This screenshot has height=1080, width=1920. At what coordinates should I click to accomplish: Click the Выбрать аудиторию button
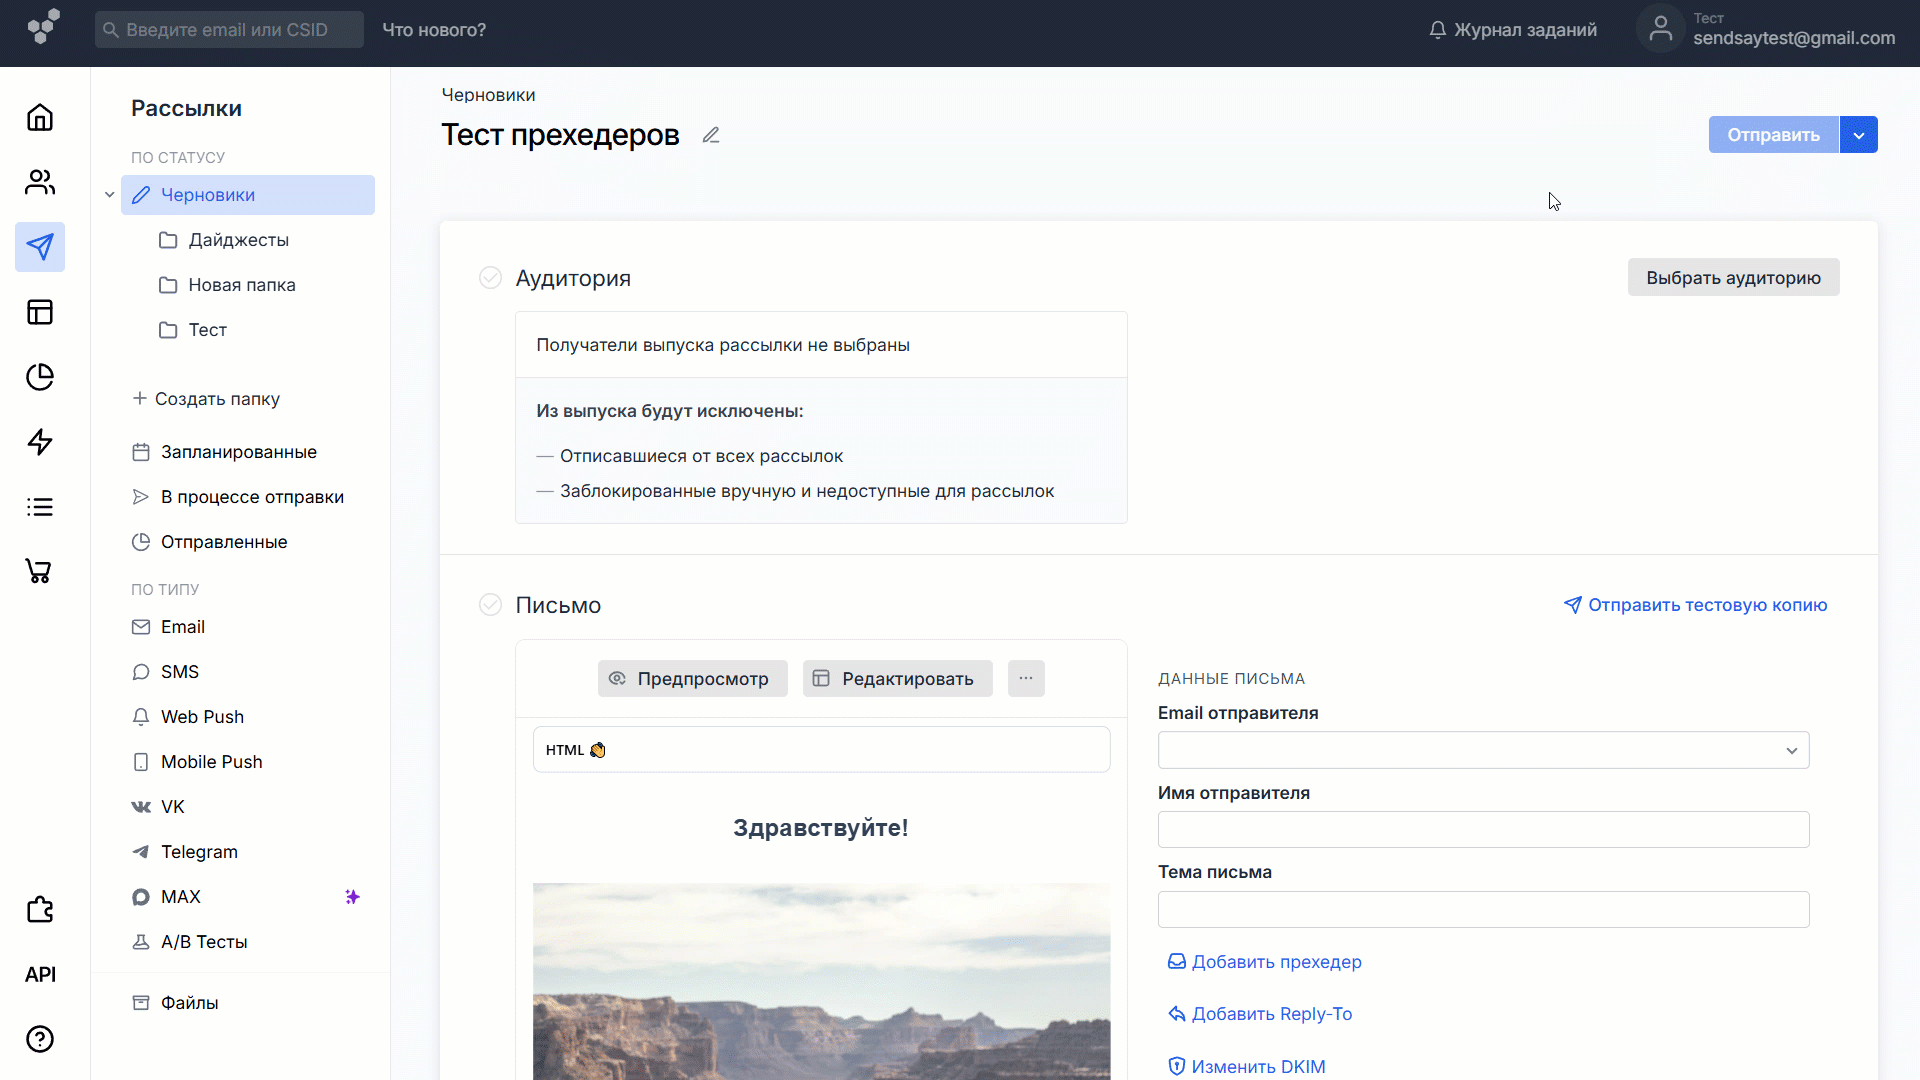1733,277
